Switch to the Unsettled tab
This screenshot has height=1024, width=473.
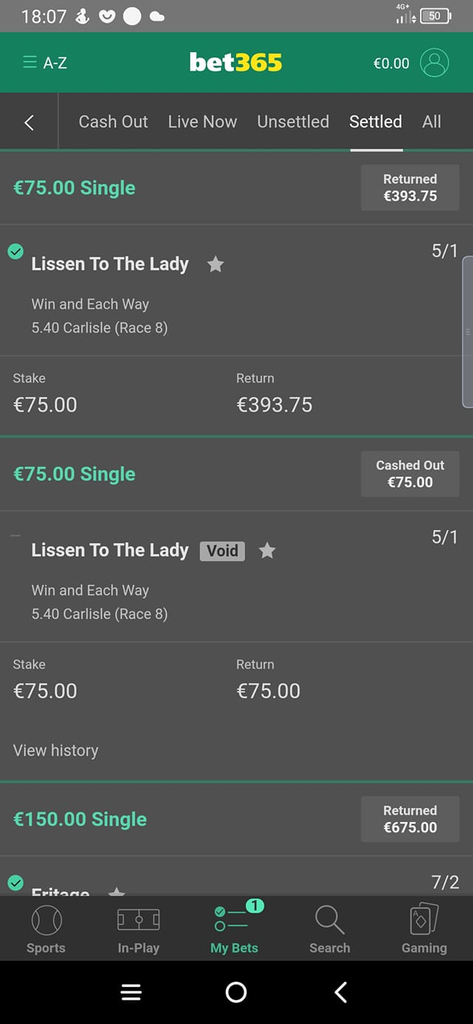tap(293, 121)
